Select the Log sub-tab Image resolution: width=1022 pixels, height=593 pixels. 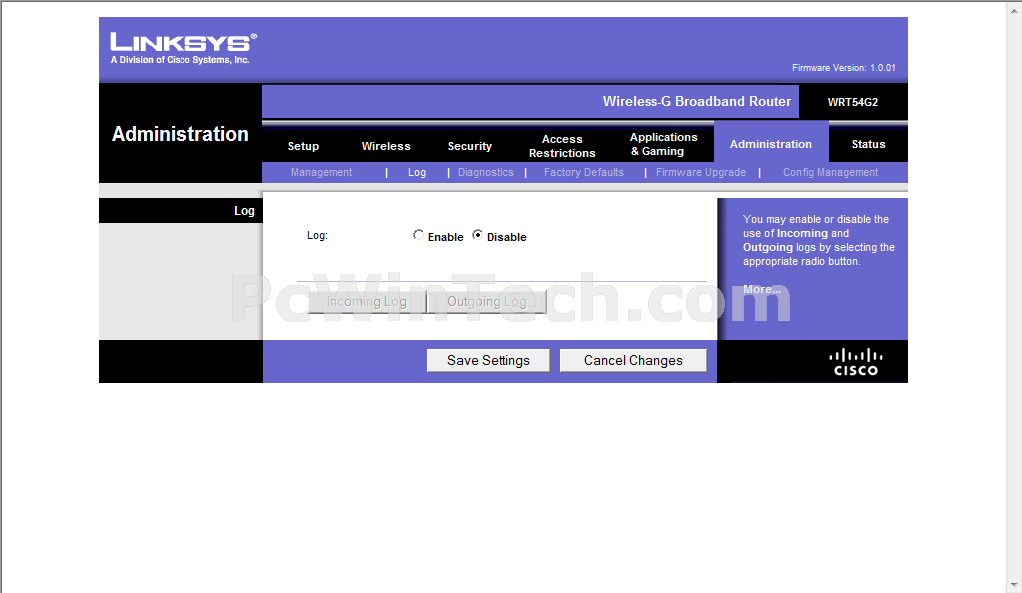417,172
